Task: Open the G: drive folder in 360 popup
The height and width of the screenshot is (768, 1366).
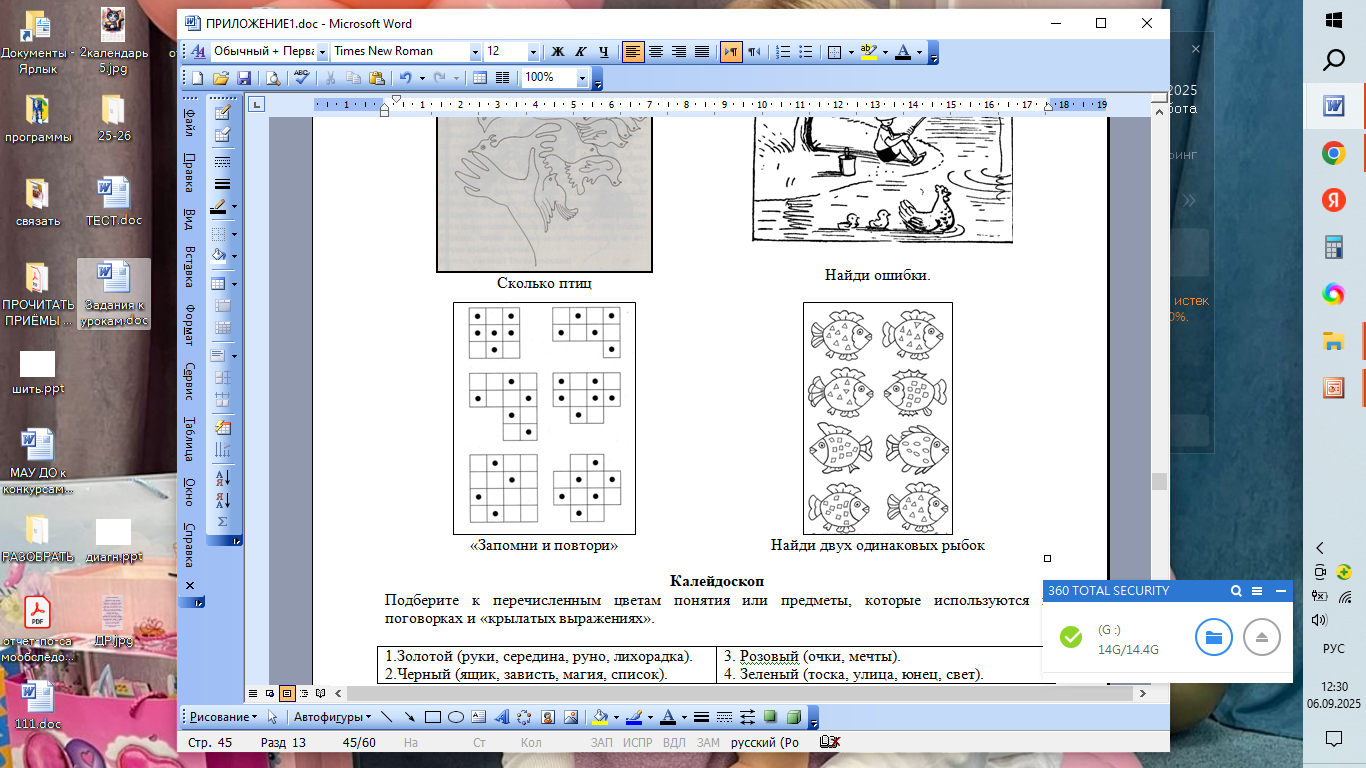Action: click(1213, 637)
